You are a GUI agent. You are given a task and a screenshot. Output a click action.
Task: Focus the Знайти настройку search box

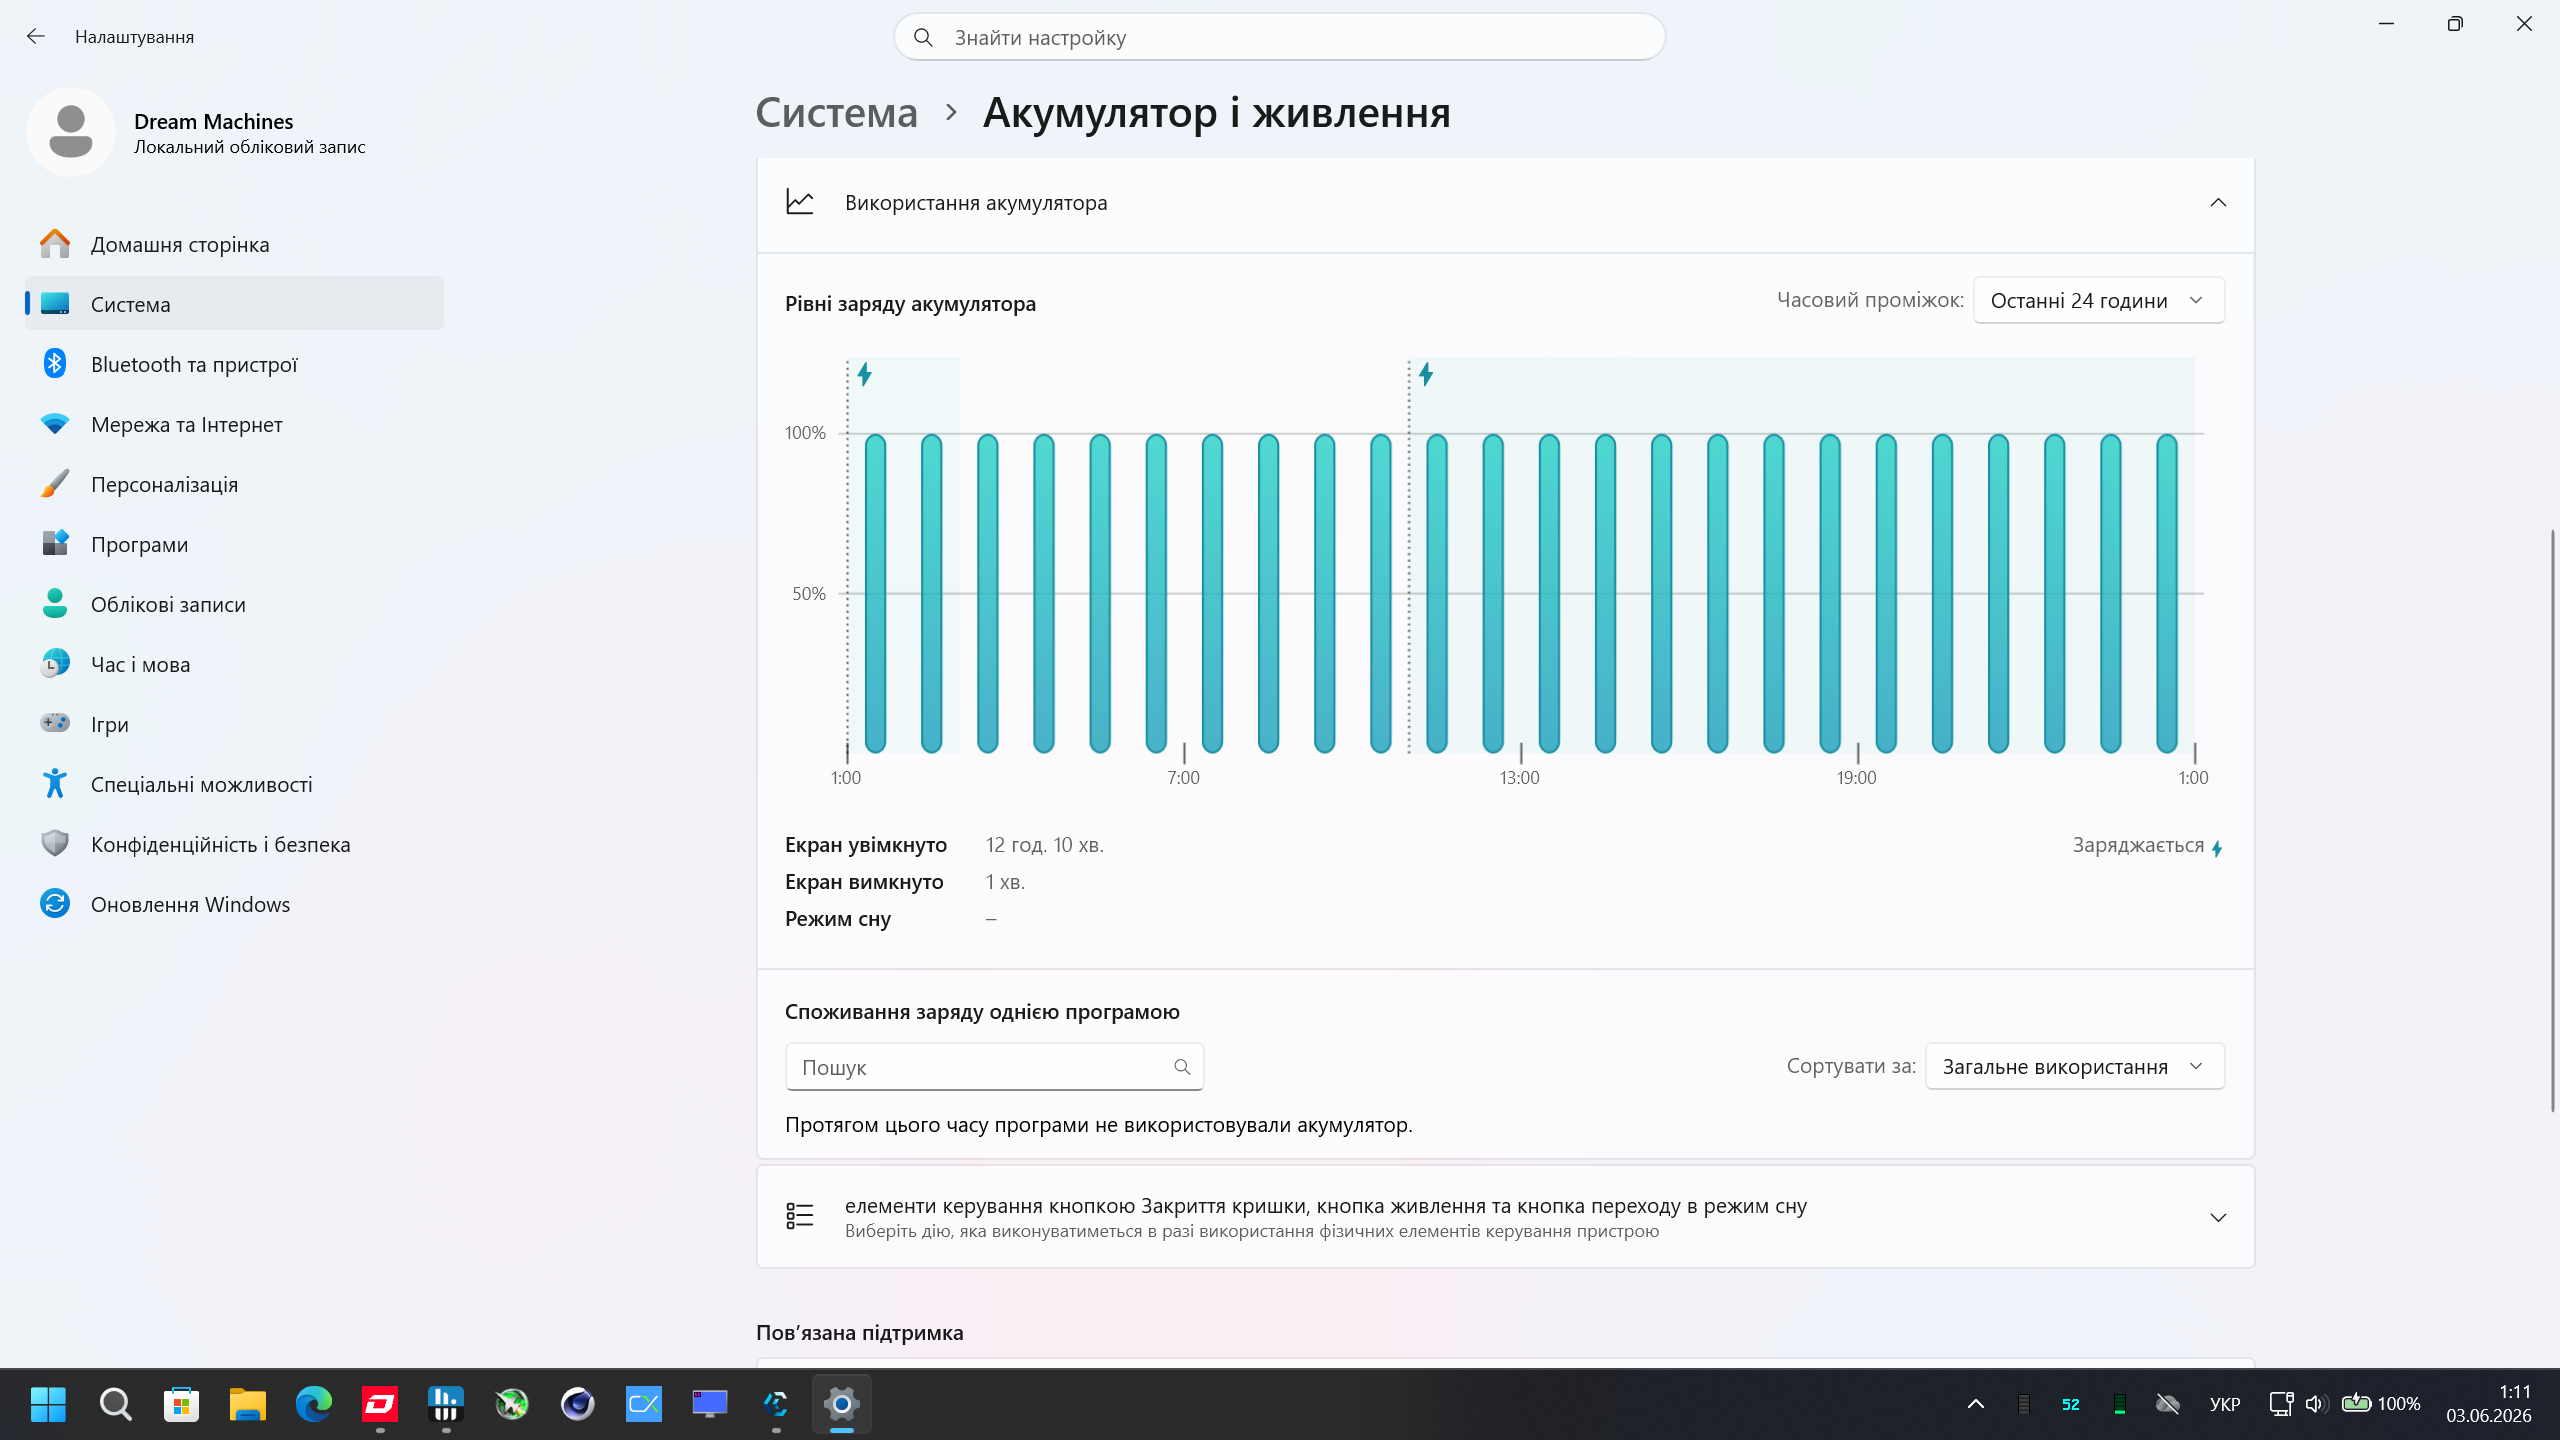[1279, 37]
